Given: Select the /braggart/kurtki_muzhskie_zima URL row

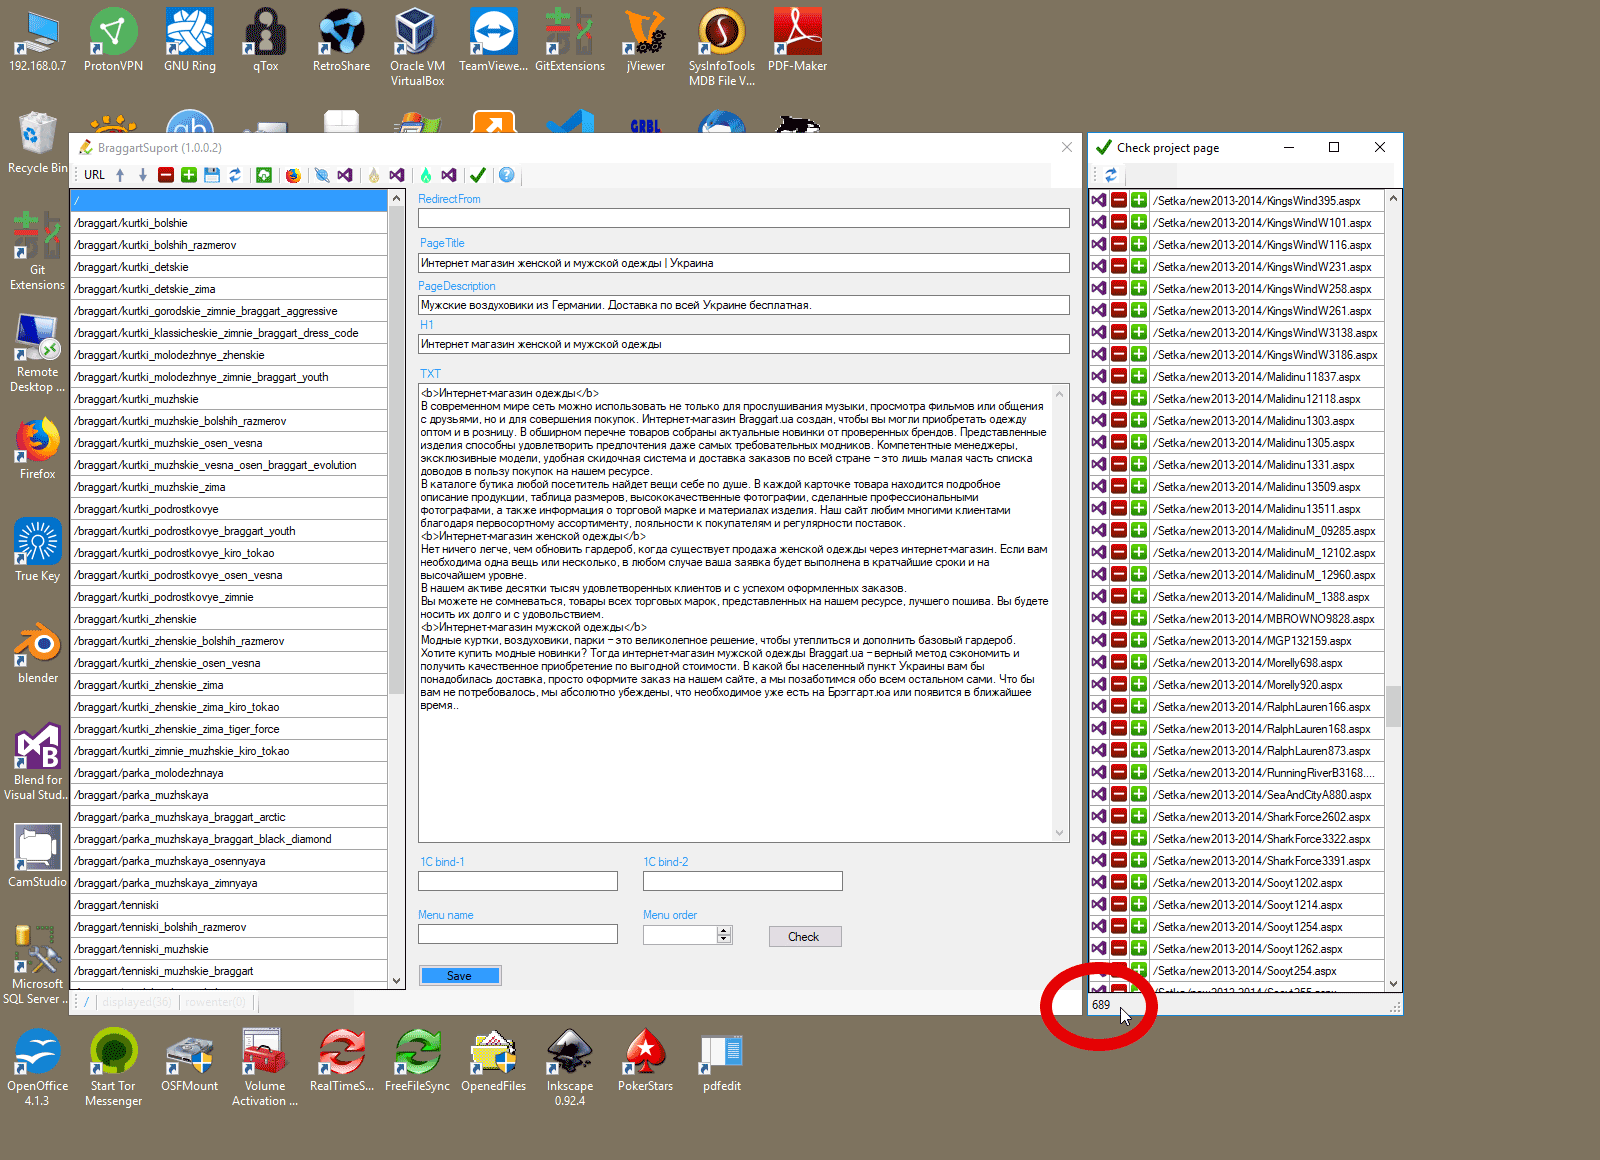Looking at the screenshot, I should (229, 487).
